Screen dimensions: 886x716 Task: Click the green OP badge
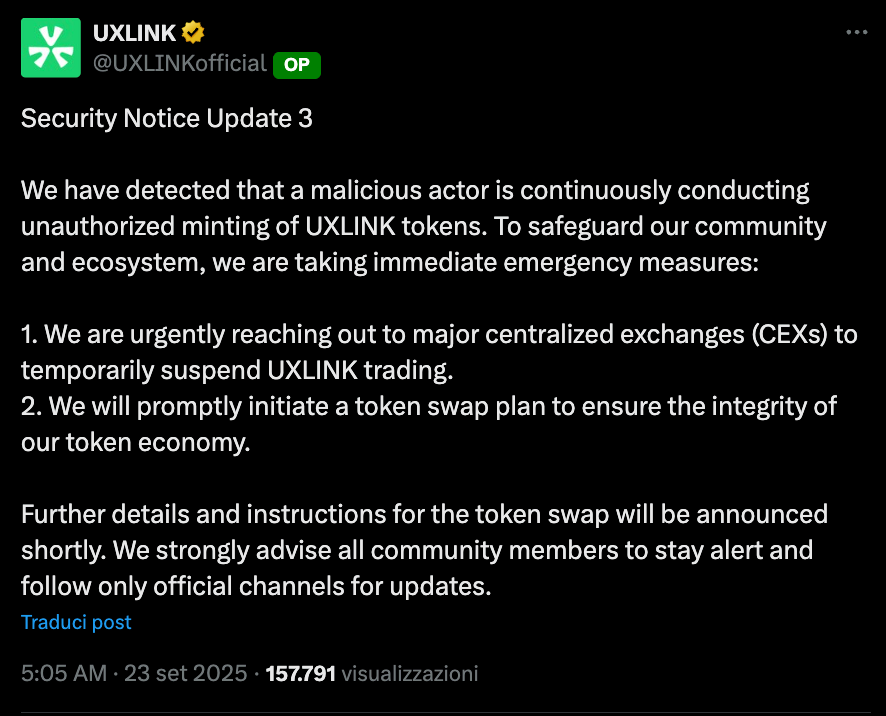296,65
